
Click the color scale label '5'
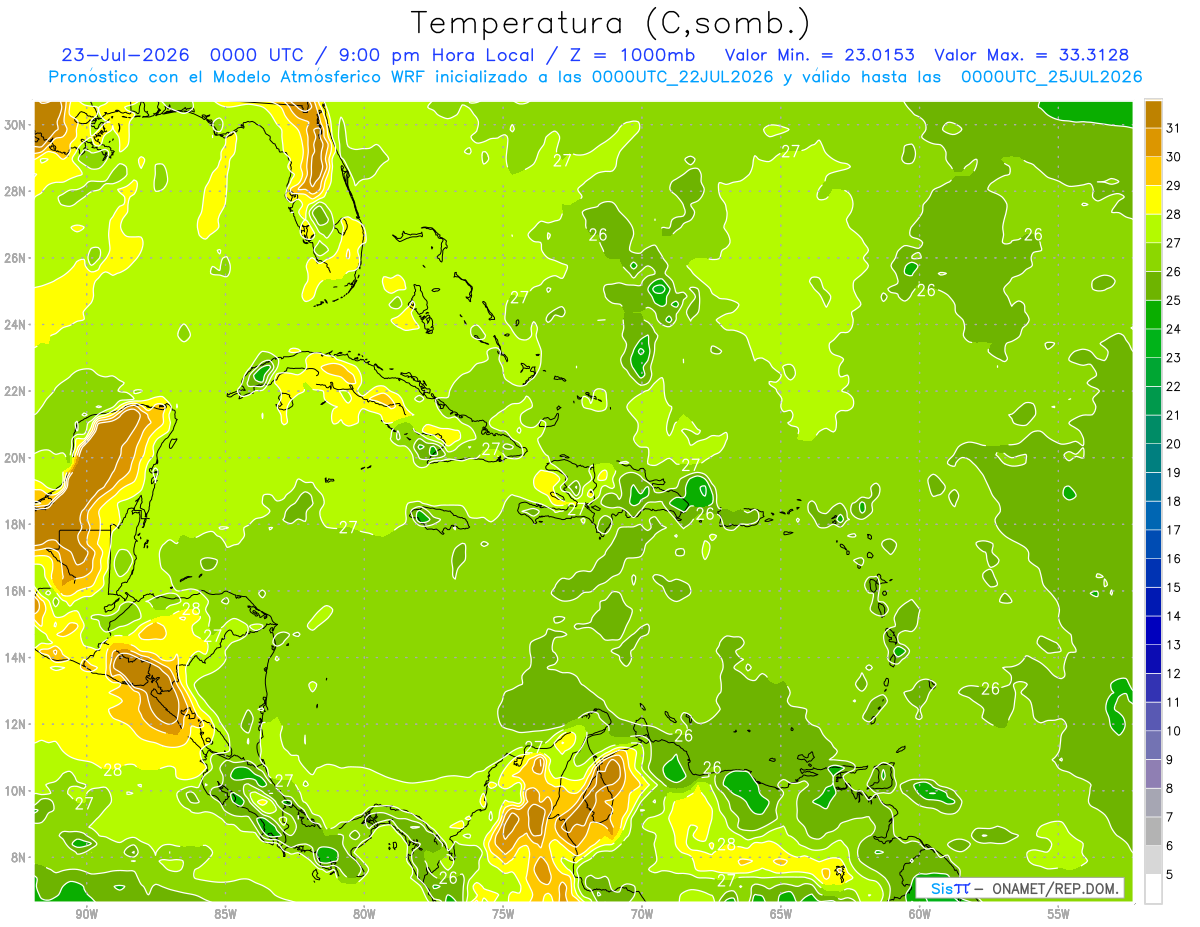(1170, 875)
